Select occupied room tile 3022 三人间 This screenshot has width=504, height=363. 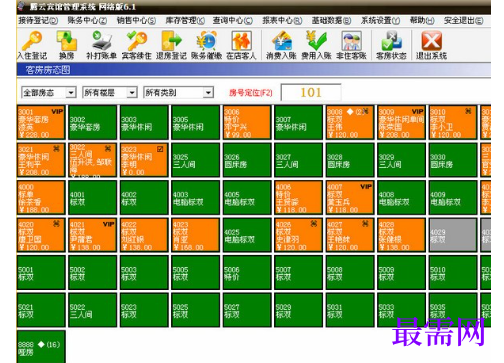pyautogui.click(x=92, y=160)
